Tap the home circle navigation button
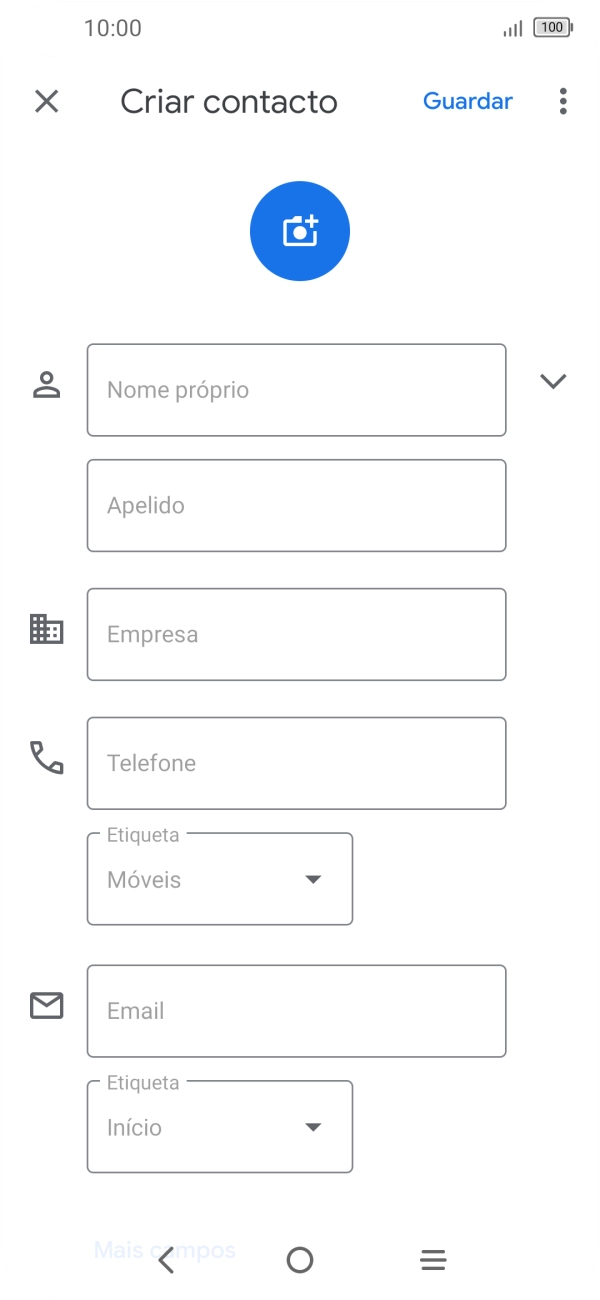The width and height of the screenshot is (600, 1300). pyautogui.click(x=299, y=1259)
